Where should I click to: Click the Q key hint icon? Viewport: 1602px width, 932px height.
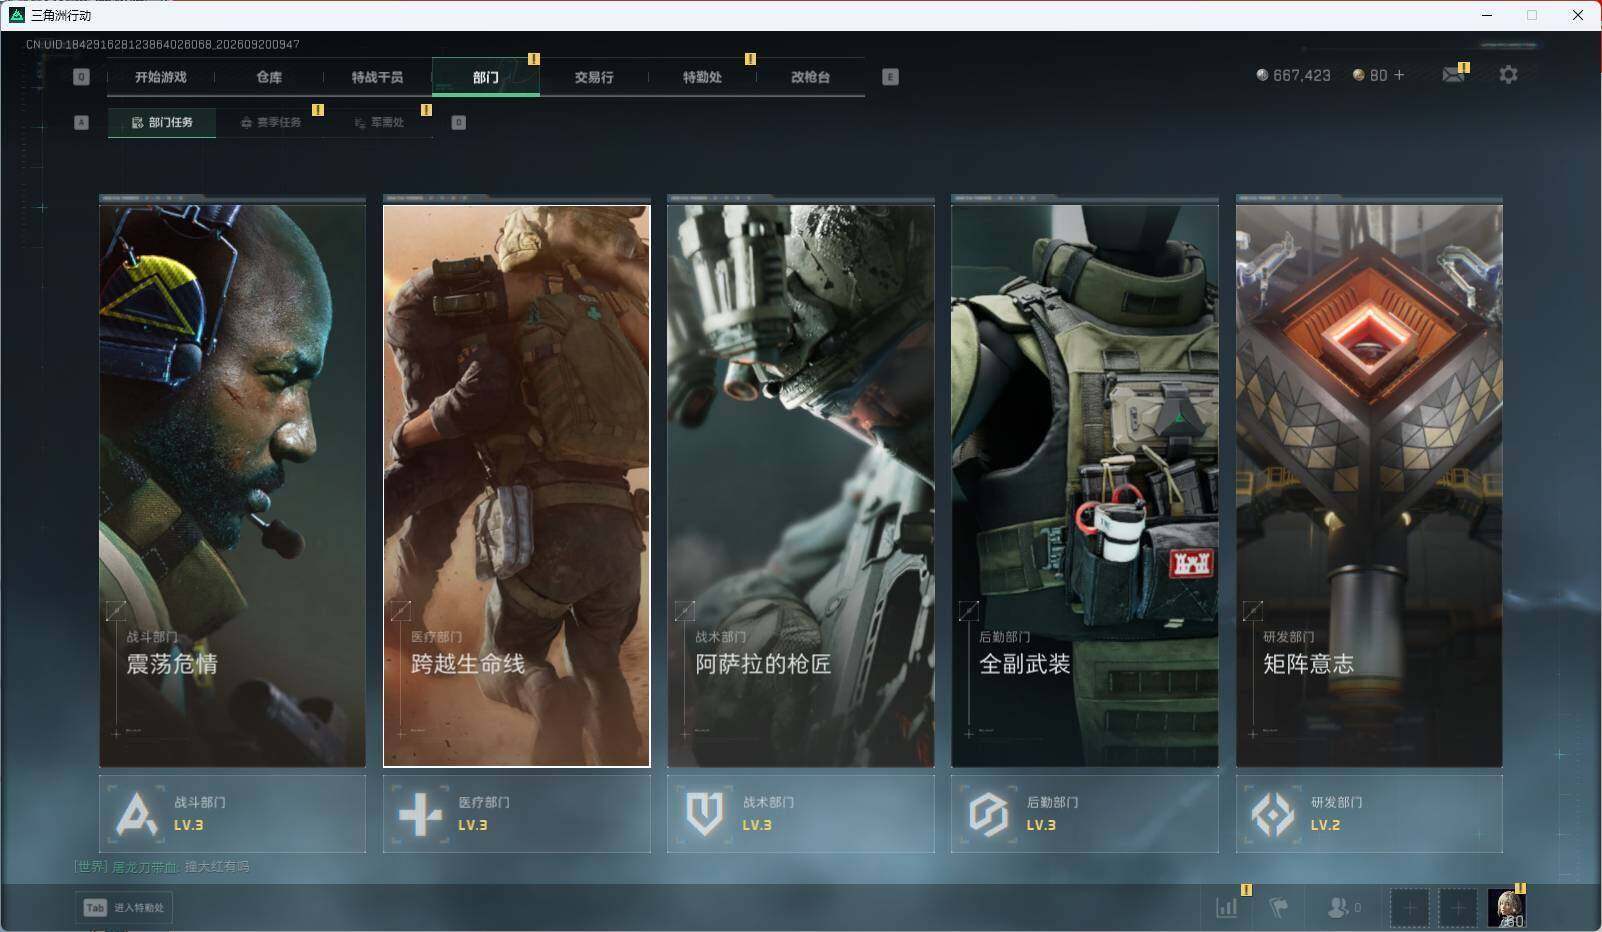tap(82, 77)
